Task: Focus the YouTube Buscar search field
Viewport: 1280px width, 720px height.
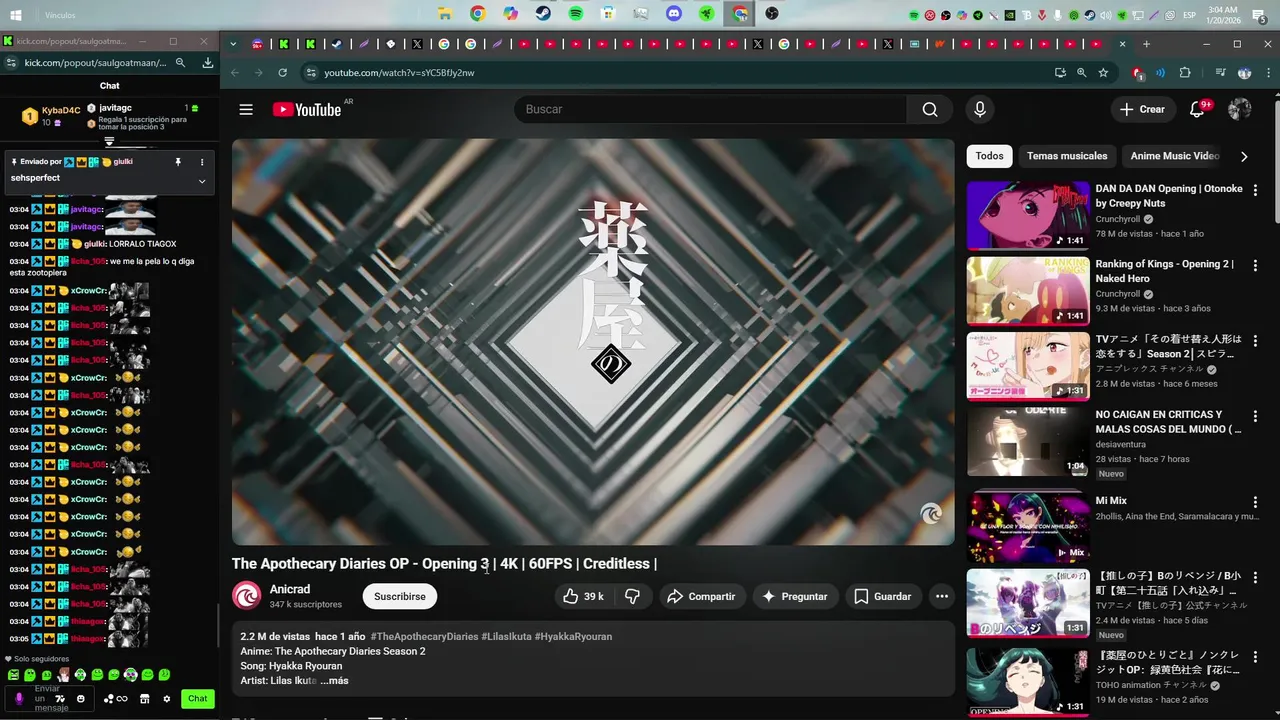Action: pyautogui.click(x=710, y=109)
